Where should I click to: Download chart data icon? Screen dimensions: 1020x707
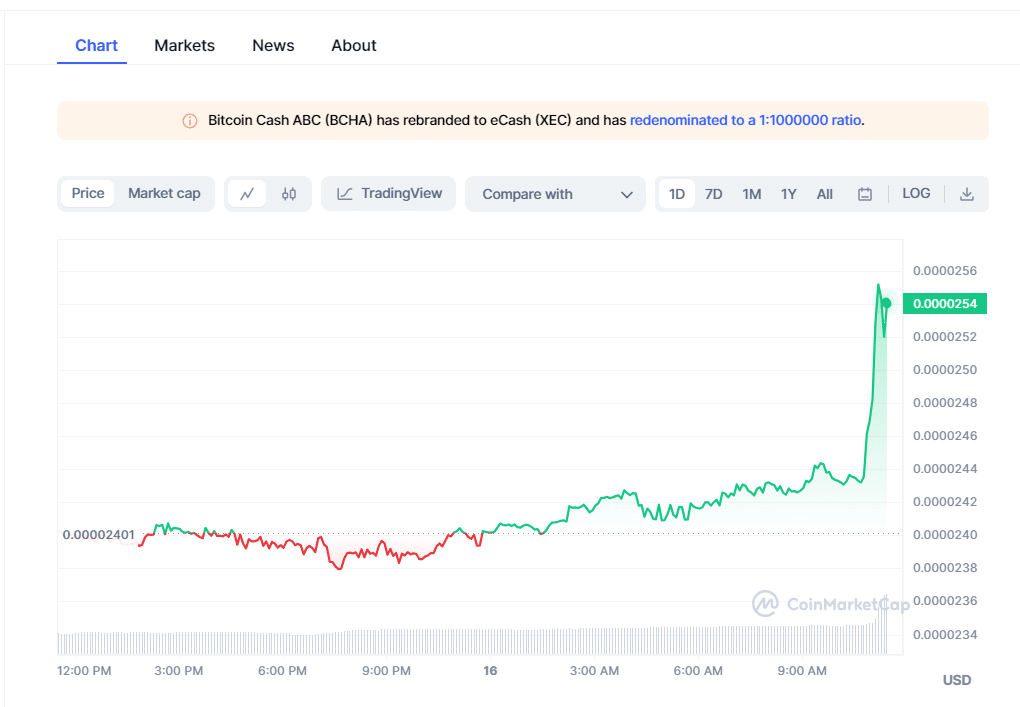coord(967,194)
